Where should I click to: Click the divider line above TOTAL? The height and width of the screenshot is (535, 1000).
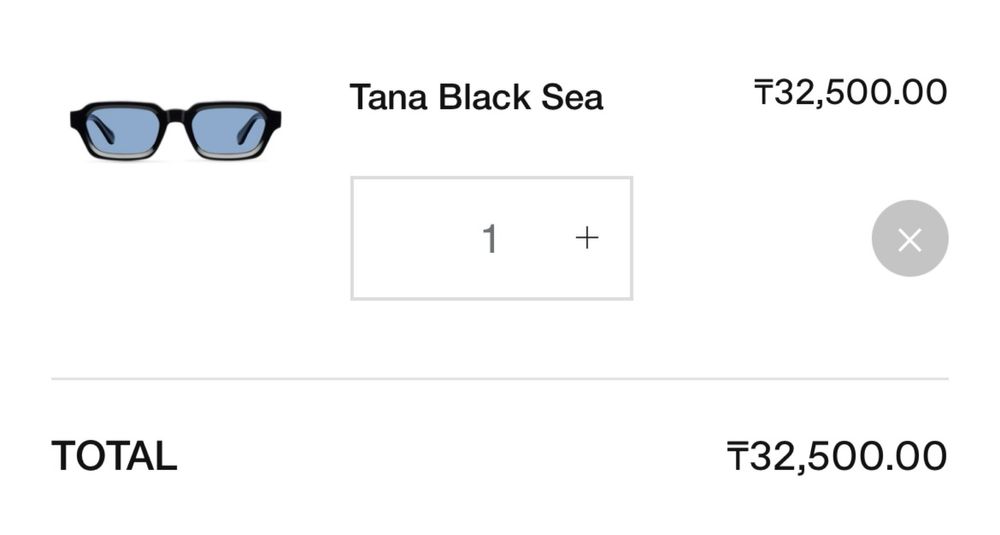click(x=500, y=379)
